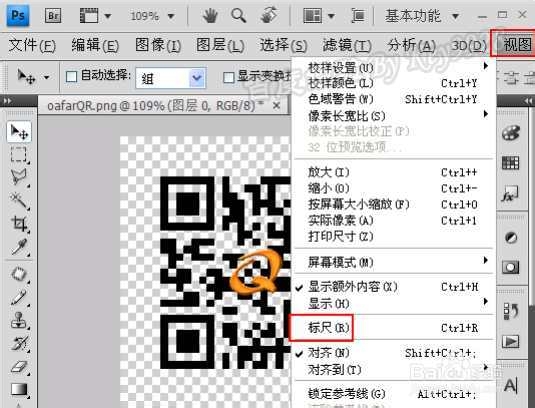Viewport: 535px width, 408px height.
Task: Choose 标尺(R) rulers menu item
Action: pos(394,328)
